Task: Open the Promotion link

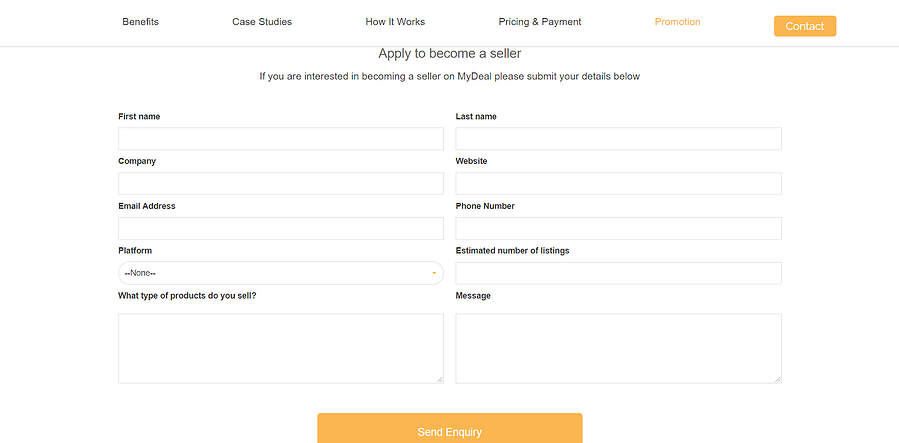Action: 677,22
